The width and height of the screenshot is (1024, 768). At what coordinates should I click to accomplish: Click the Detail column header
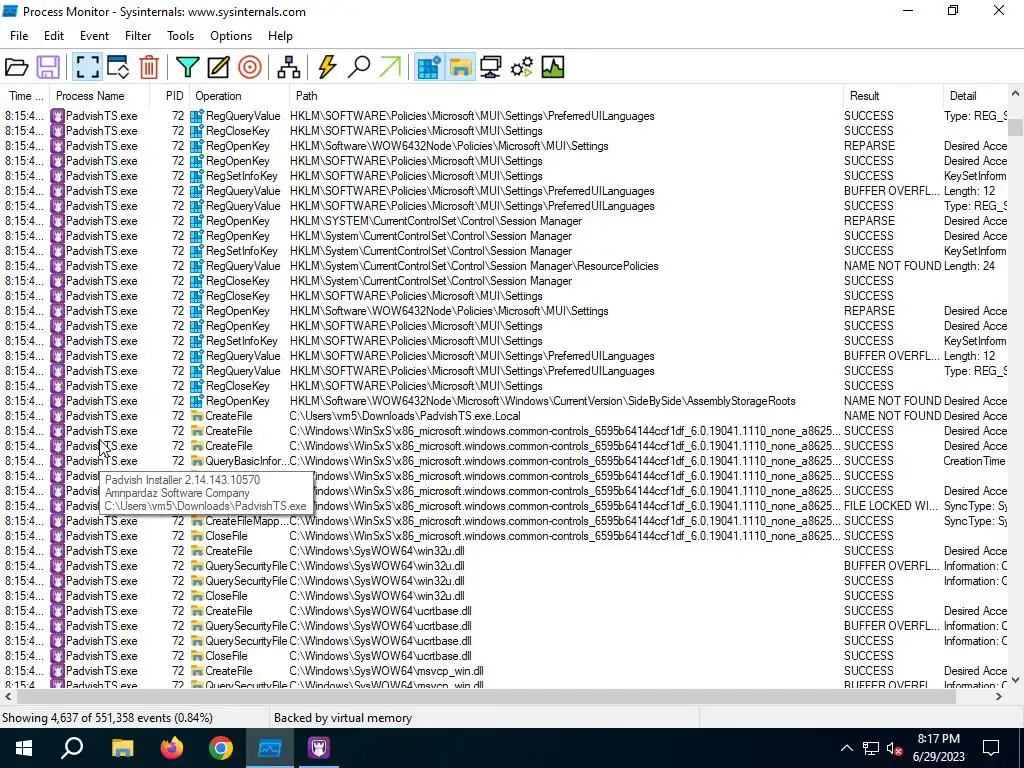coord(976,96)
